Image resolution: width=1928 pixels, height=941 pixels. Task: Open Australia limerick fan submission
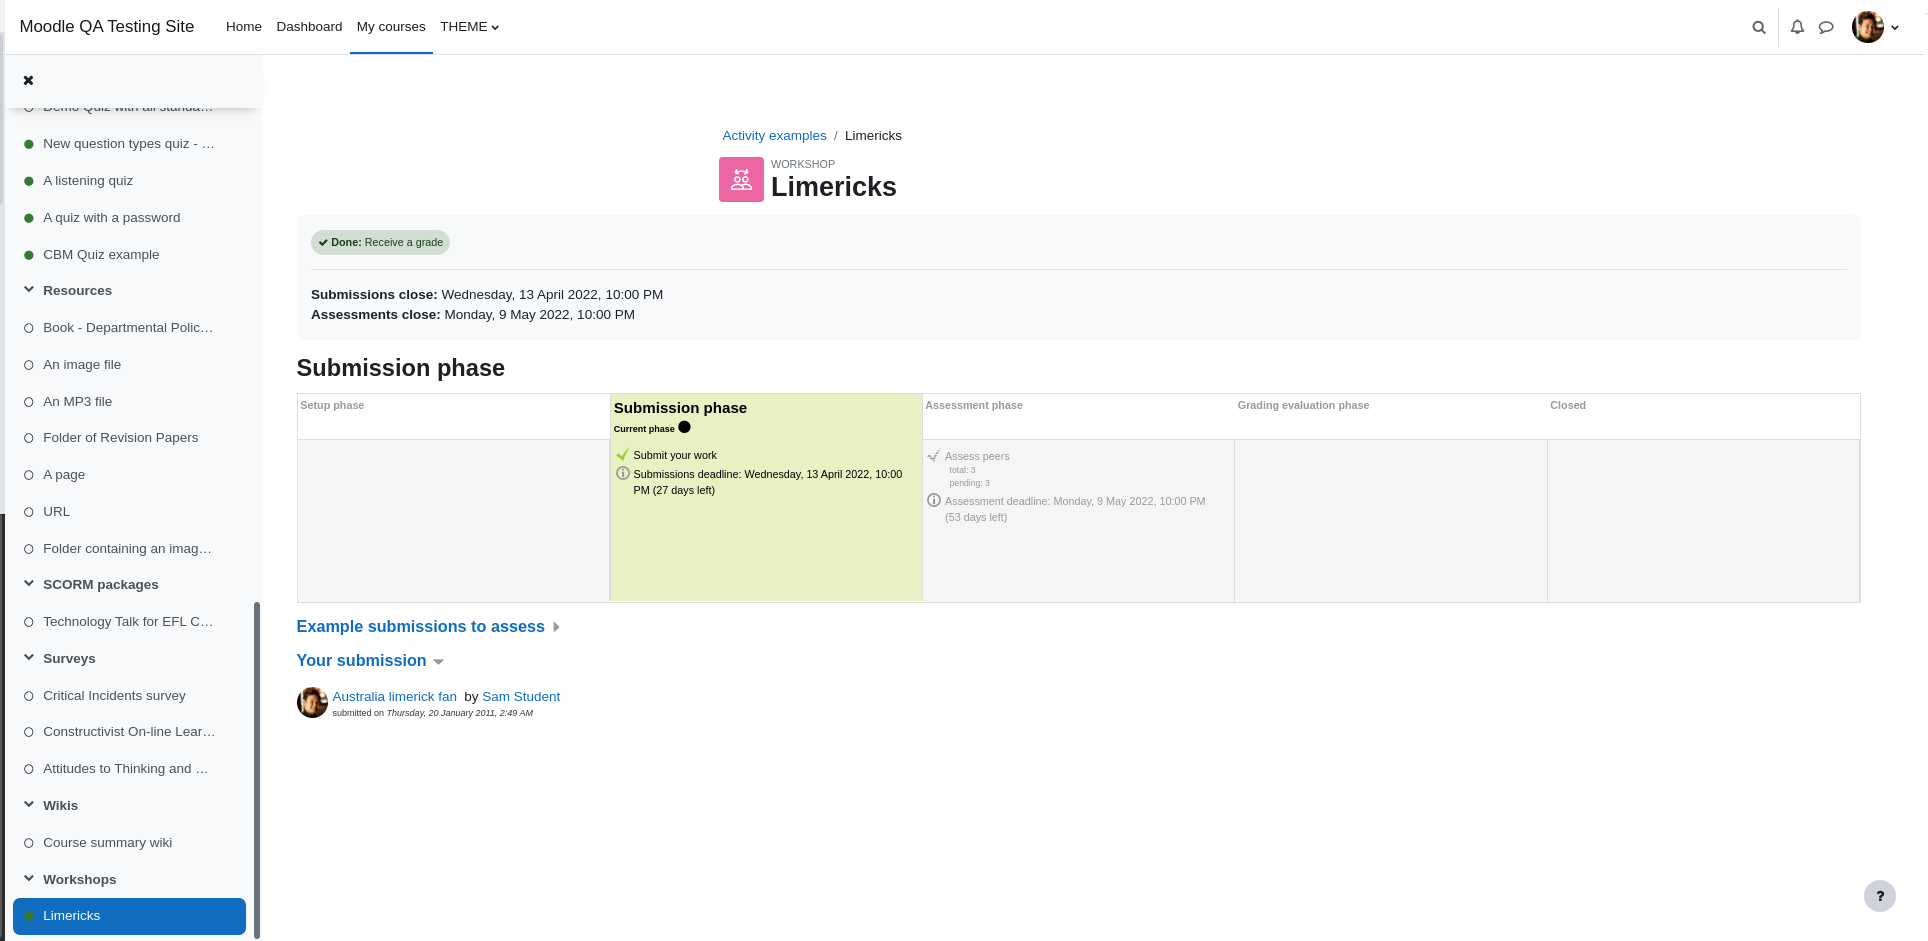394,697
